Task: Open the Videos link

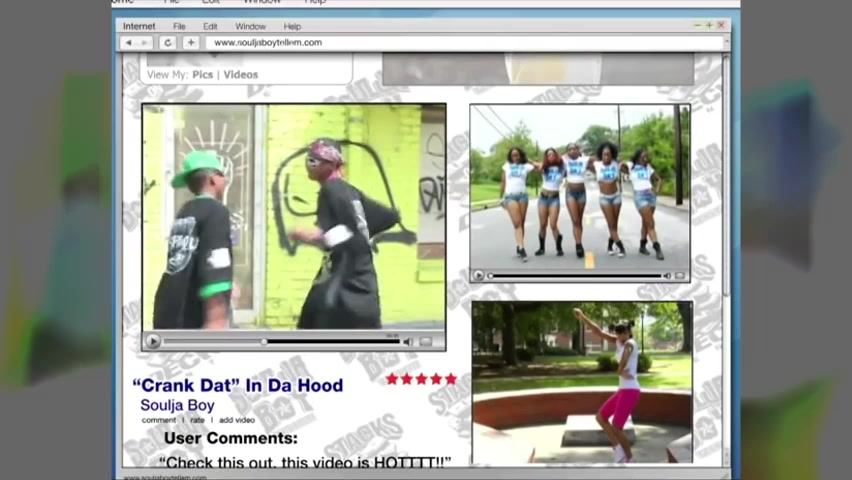Action: coord(241,74)
